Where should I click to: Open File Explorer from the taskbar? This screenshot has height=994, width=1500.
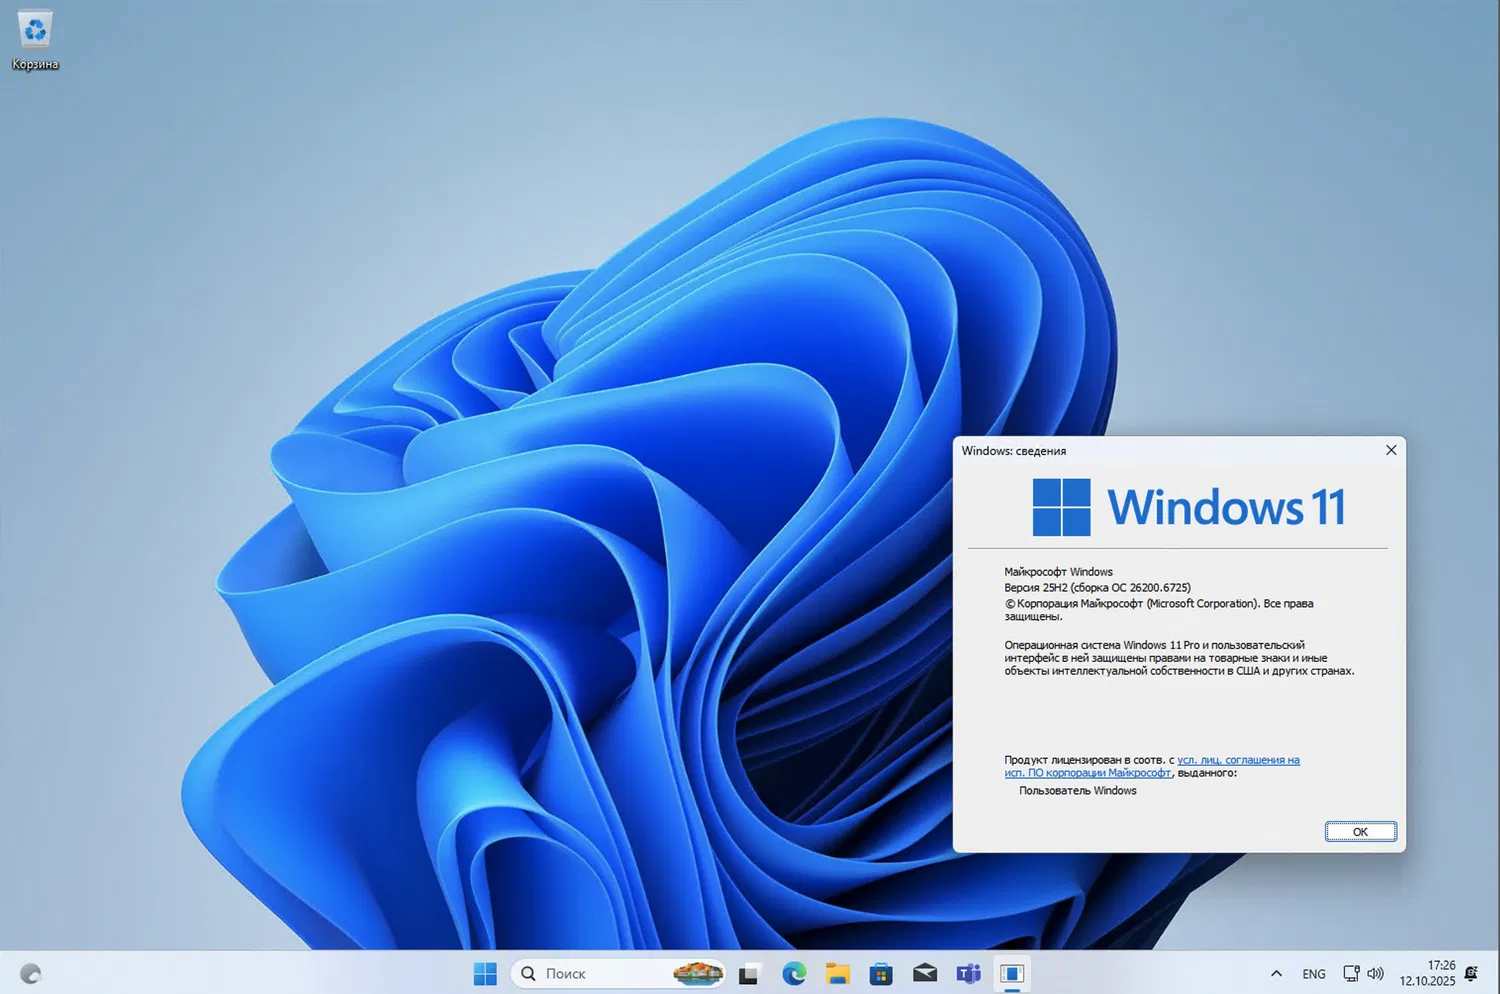tap(838, 973)
